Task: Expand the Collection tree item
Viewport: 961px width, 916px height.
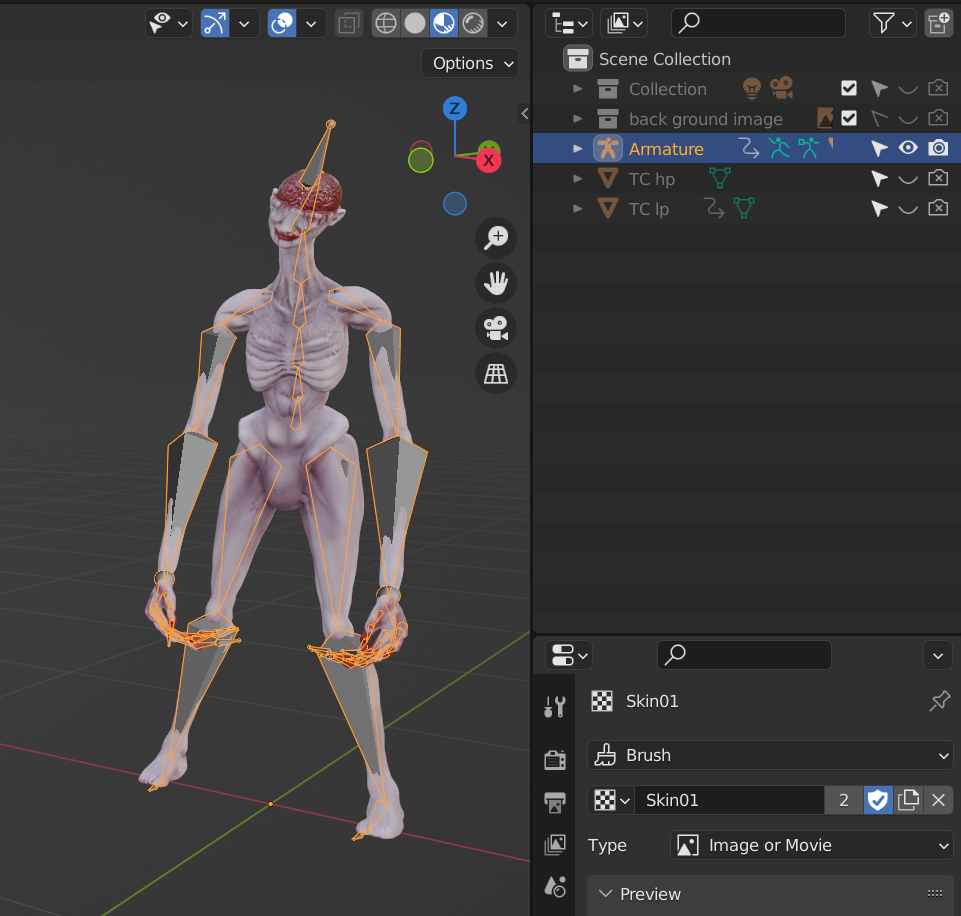Action: 577,89
